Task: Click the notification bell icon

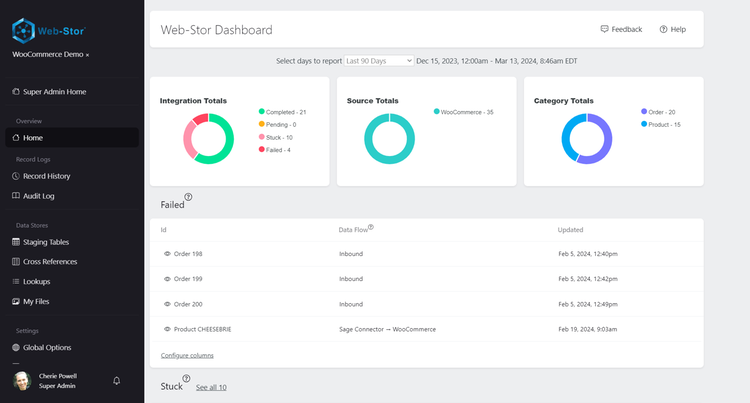Action: click(116, 381)
